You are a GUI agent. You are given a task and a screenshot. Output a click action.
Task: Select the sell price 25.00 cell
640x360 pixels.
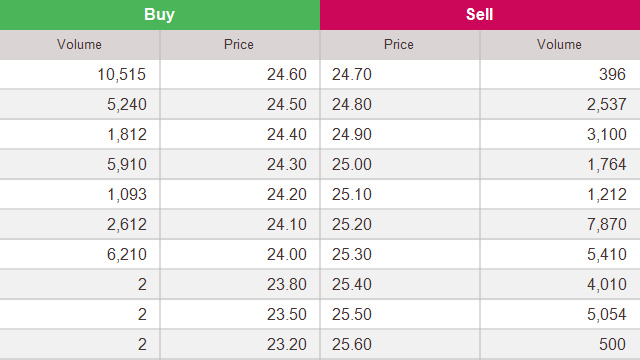(x=400, y=164)
